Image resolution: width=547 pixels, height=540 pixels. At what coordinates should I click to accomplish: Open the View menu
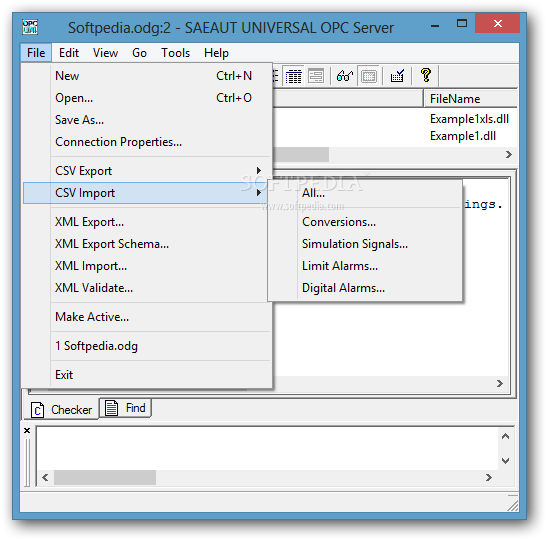tap(105, 53)
